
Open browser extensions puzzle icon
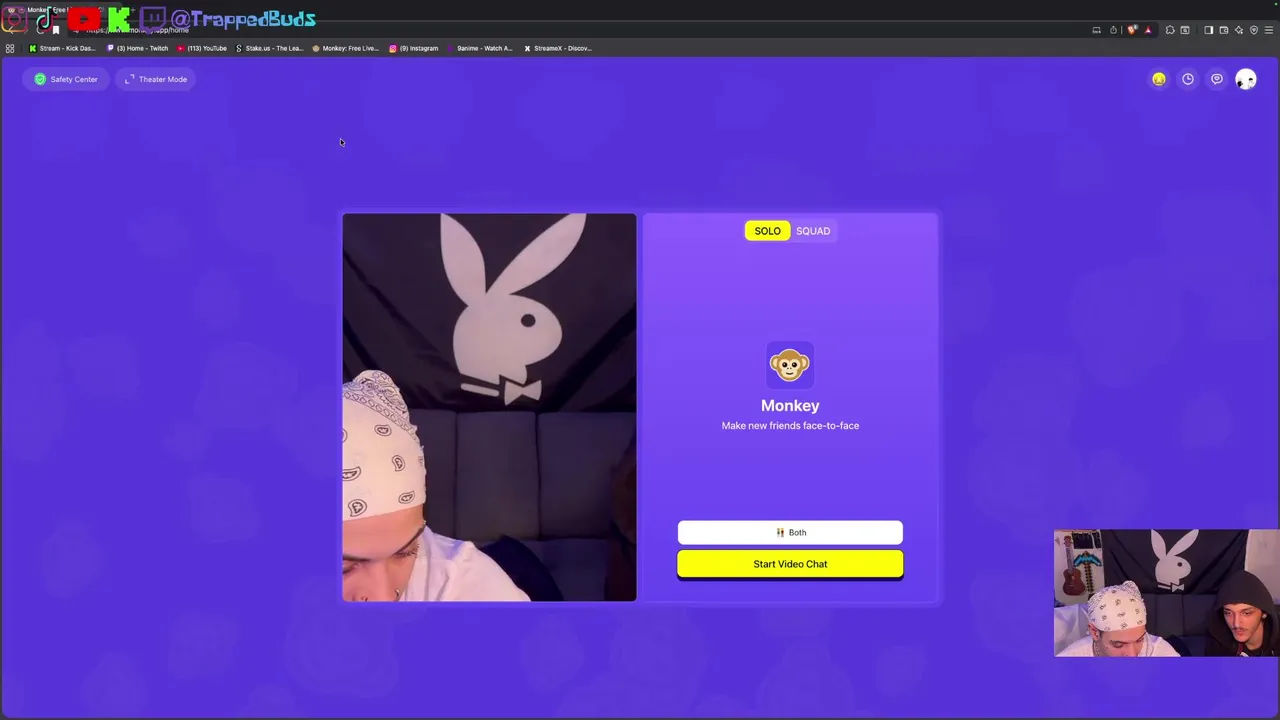pyautogui.click(x=1170, y=30)
